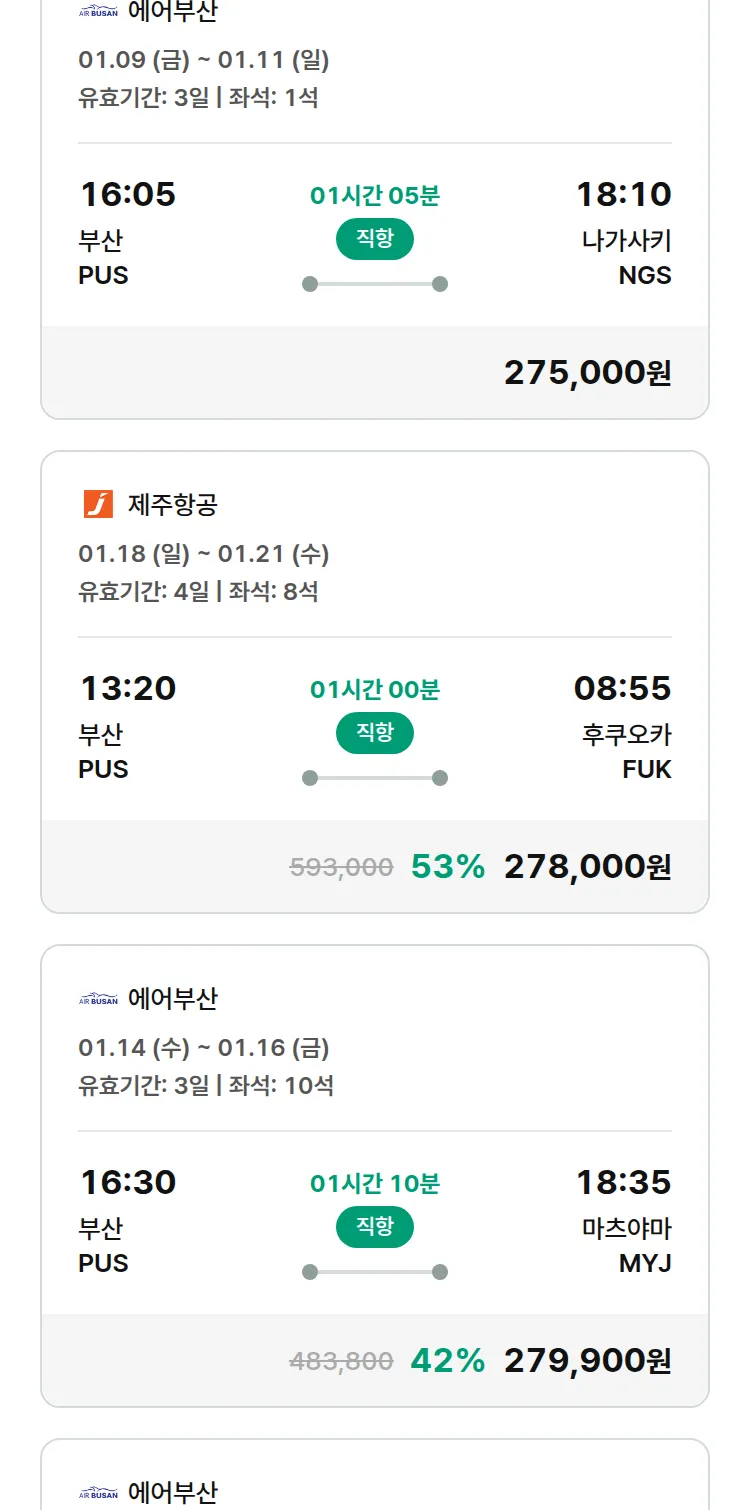Open the 제주항공 airline name link
Screen dimensions: 750x1510
coord(172,505)
